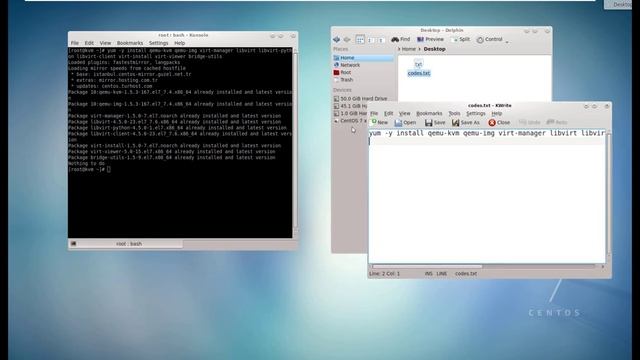The image size is (640, 360).
Task: Click Redo in KWrite toolbar
Action: pos(557,122)
